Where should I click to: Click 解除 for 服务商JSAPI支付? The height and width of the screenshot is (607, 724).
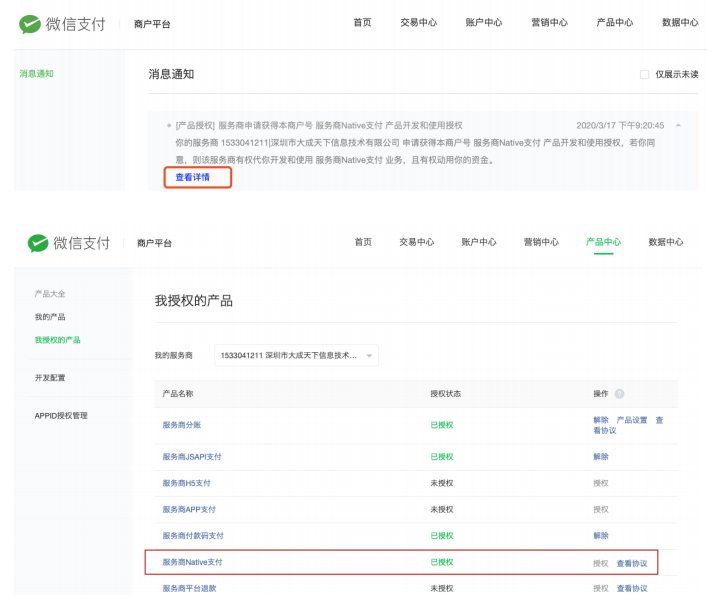tap(601, 457)
